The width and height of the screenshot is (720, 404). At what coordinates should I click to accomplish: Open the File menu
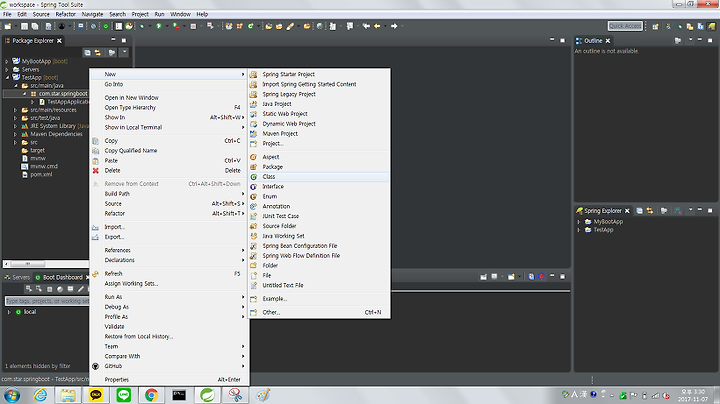pos(7,14)
